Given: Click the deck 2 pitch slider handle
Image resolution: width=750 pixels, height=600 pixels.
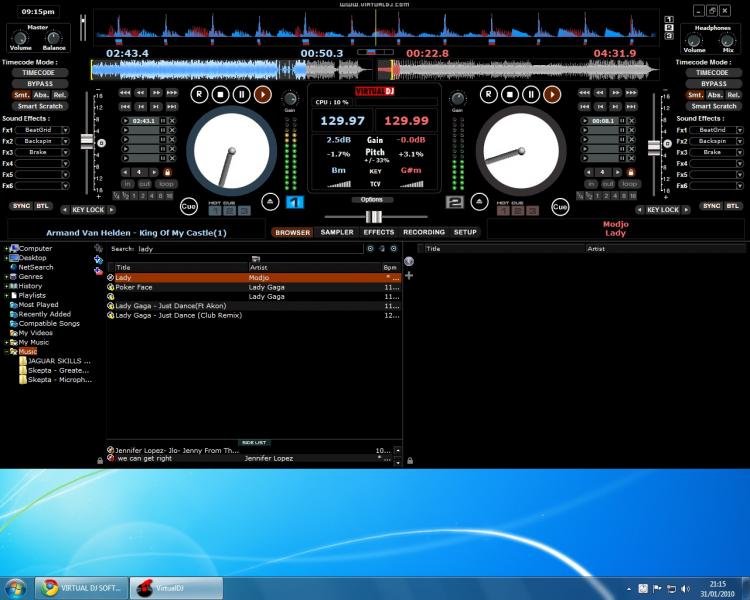Looking at the screenshot, I should [654, 147].
